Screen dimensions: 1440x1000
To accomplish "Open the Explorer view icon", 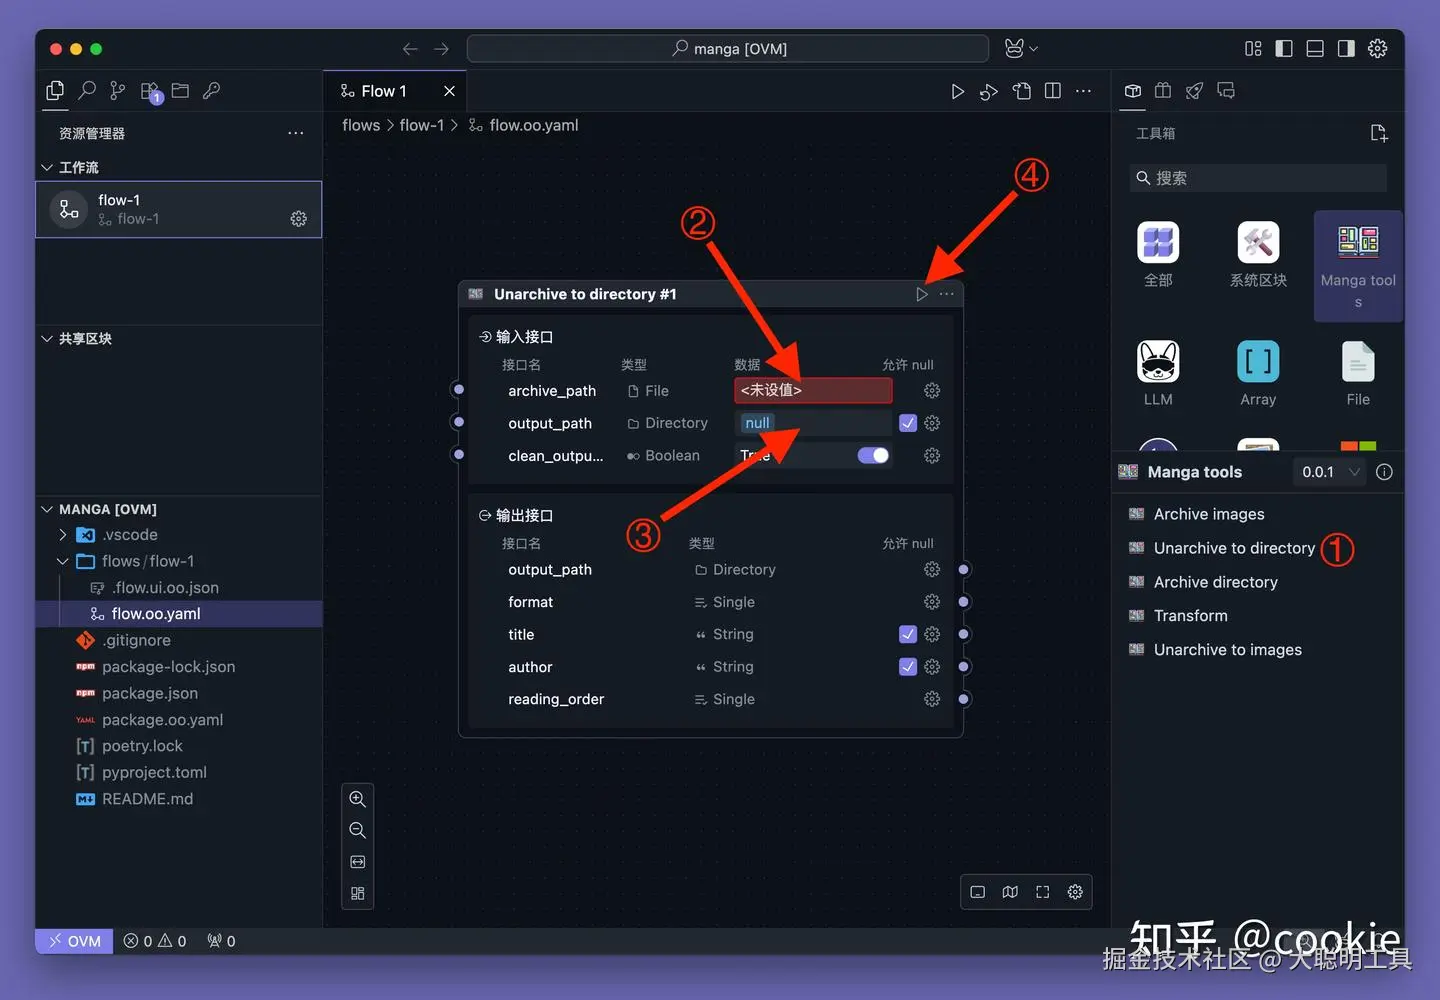I will (x=55, y=91).
